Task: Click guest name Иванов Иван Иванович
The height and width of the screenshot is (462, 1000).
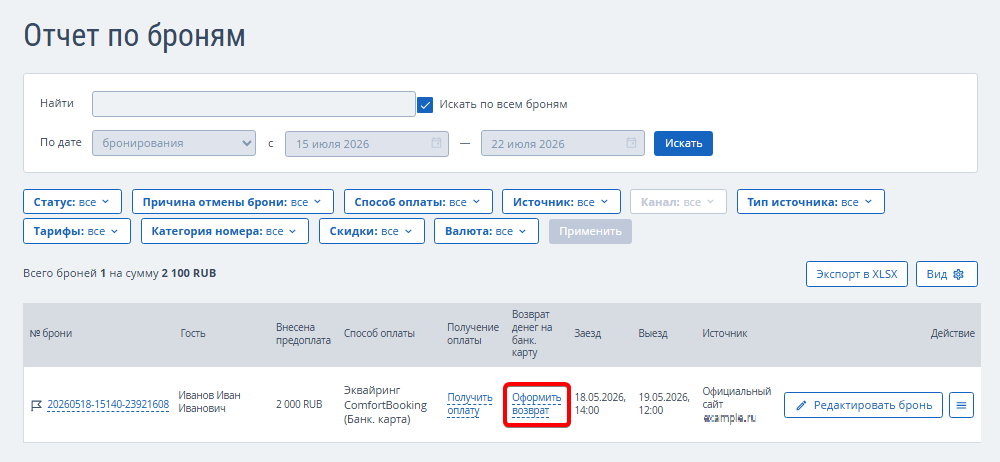Action: point(209,402)
